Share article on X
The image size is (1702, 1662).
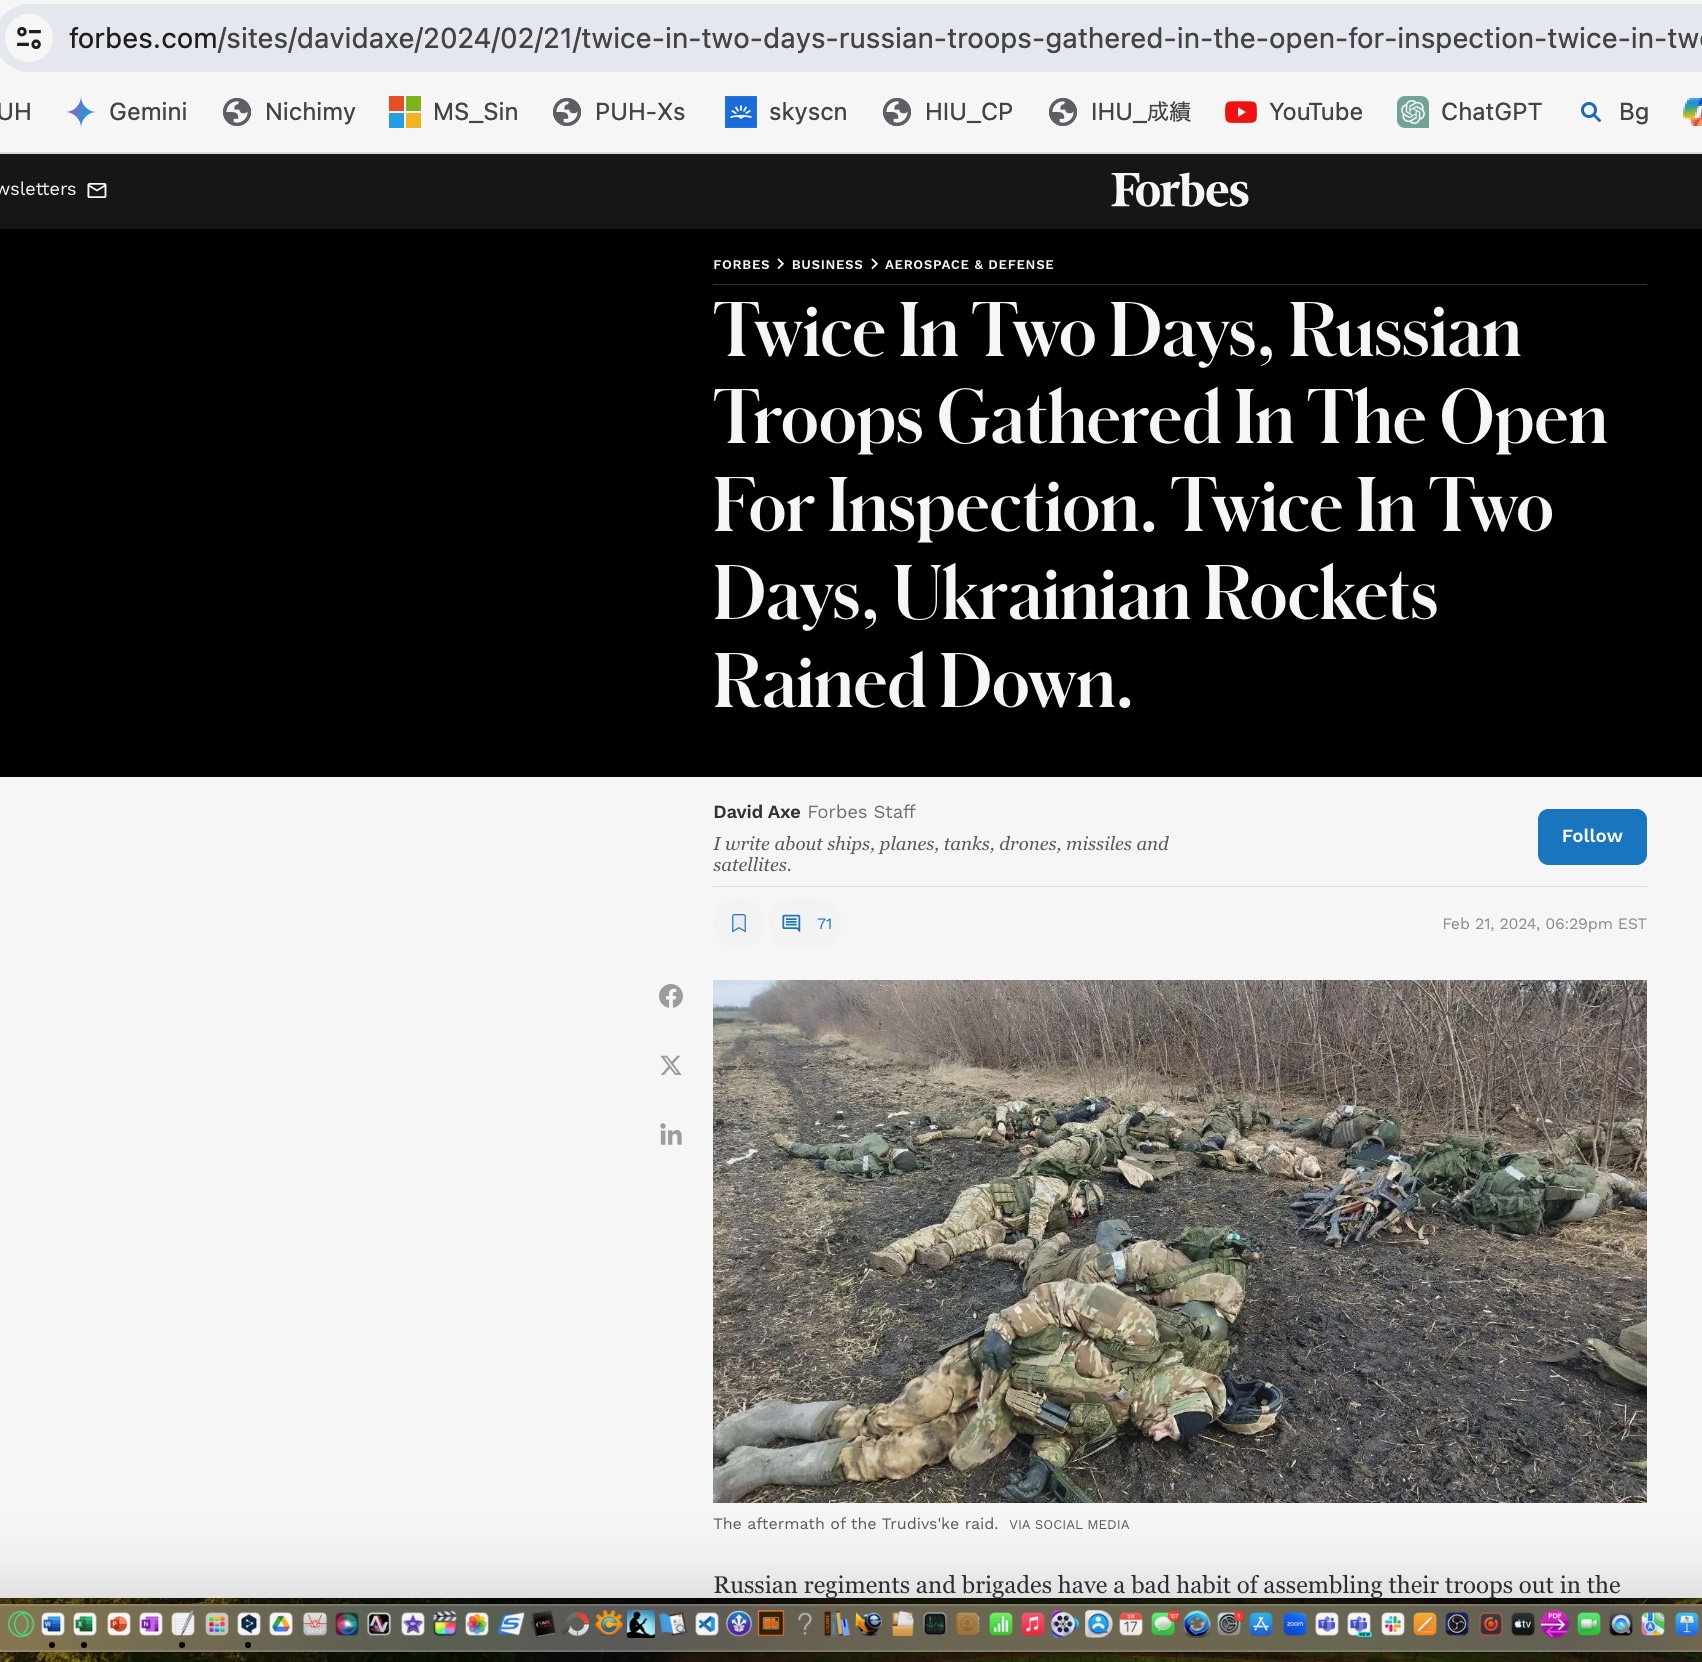671,1065
